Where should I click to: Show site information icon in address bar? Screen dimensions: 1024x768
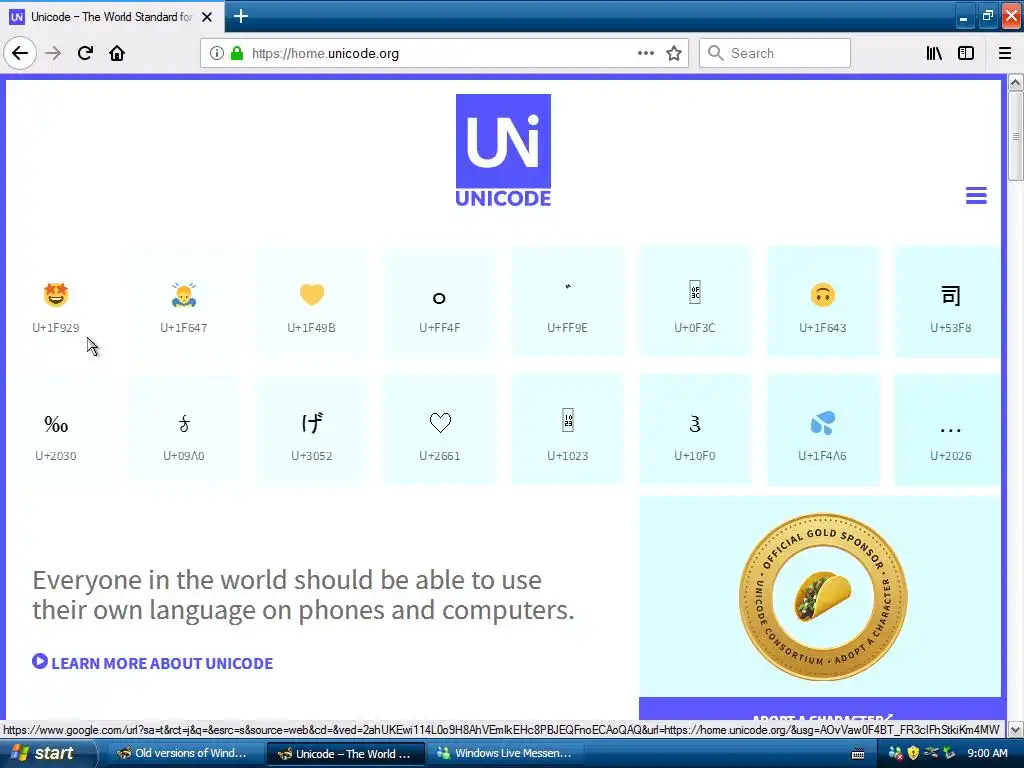point(217,53)
